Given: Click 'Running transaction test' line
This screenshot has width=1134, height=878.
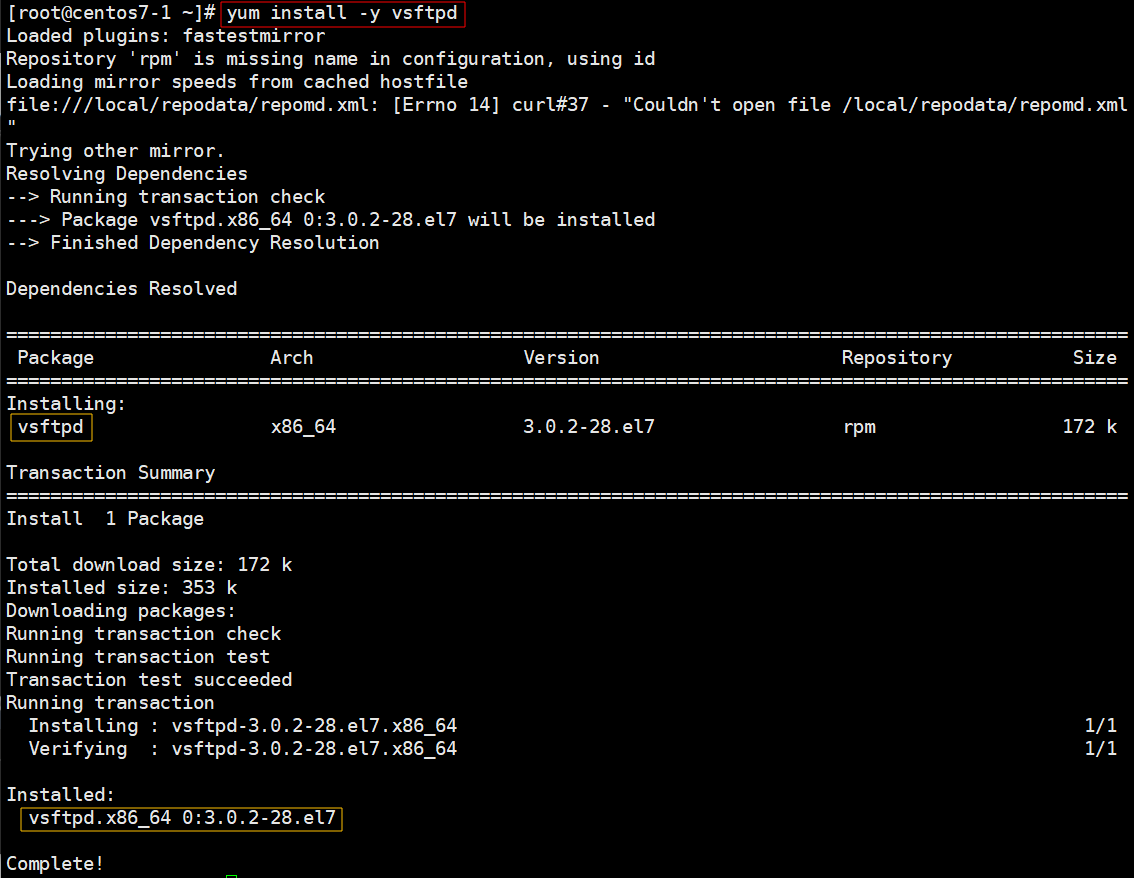Looking at the screenshot, I should tap(138, 657).
